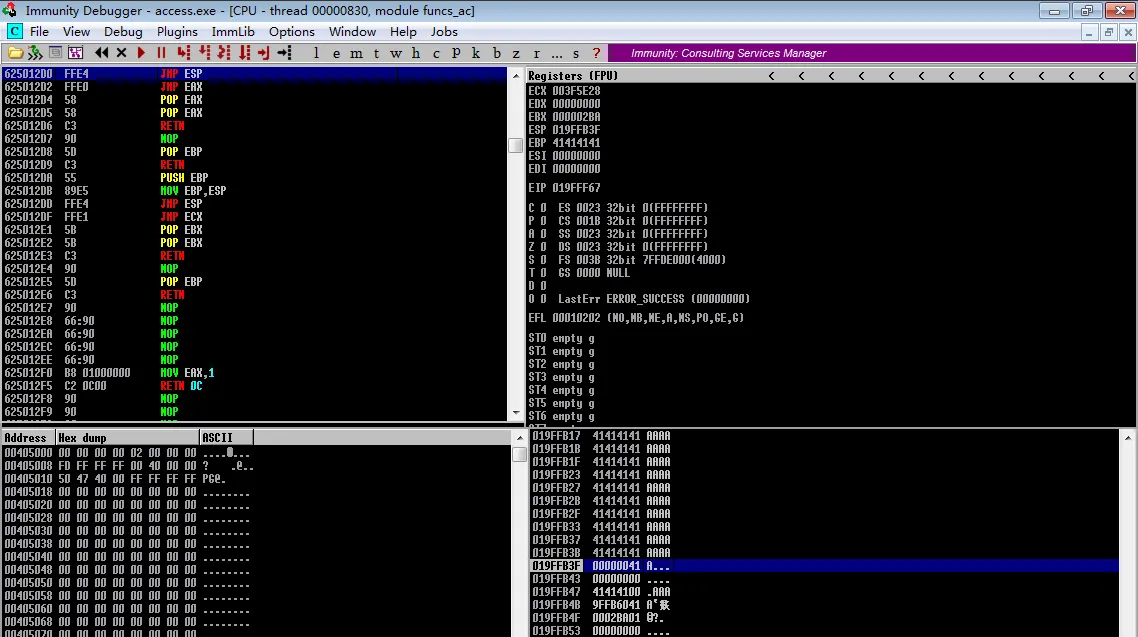Open executable file with folder icon

15,53
